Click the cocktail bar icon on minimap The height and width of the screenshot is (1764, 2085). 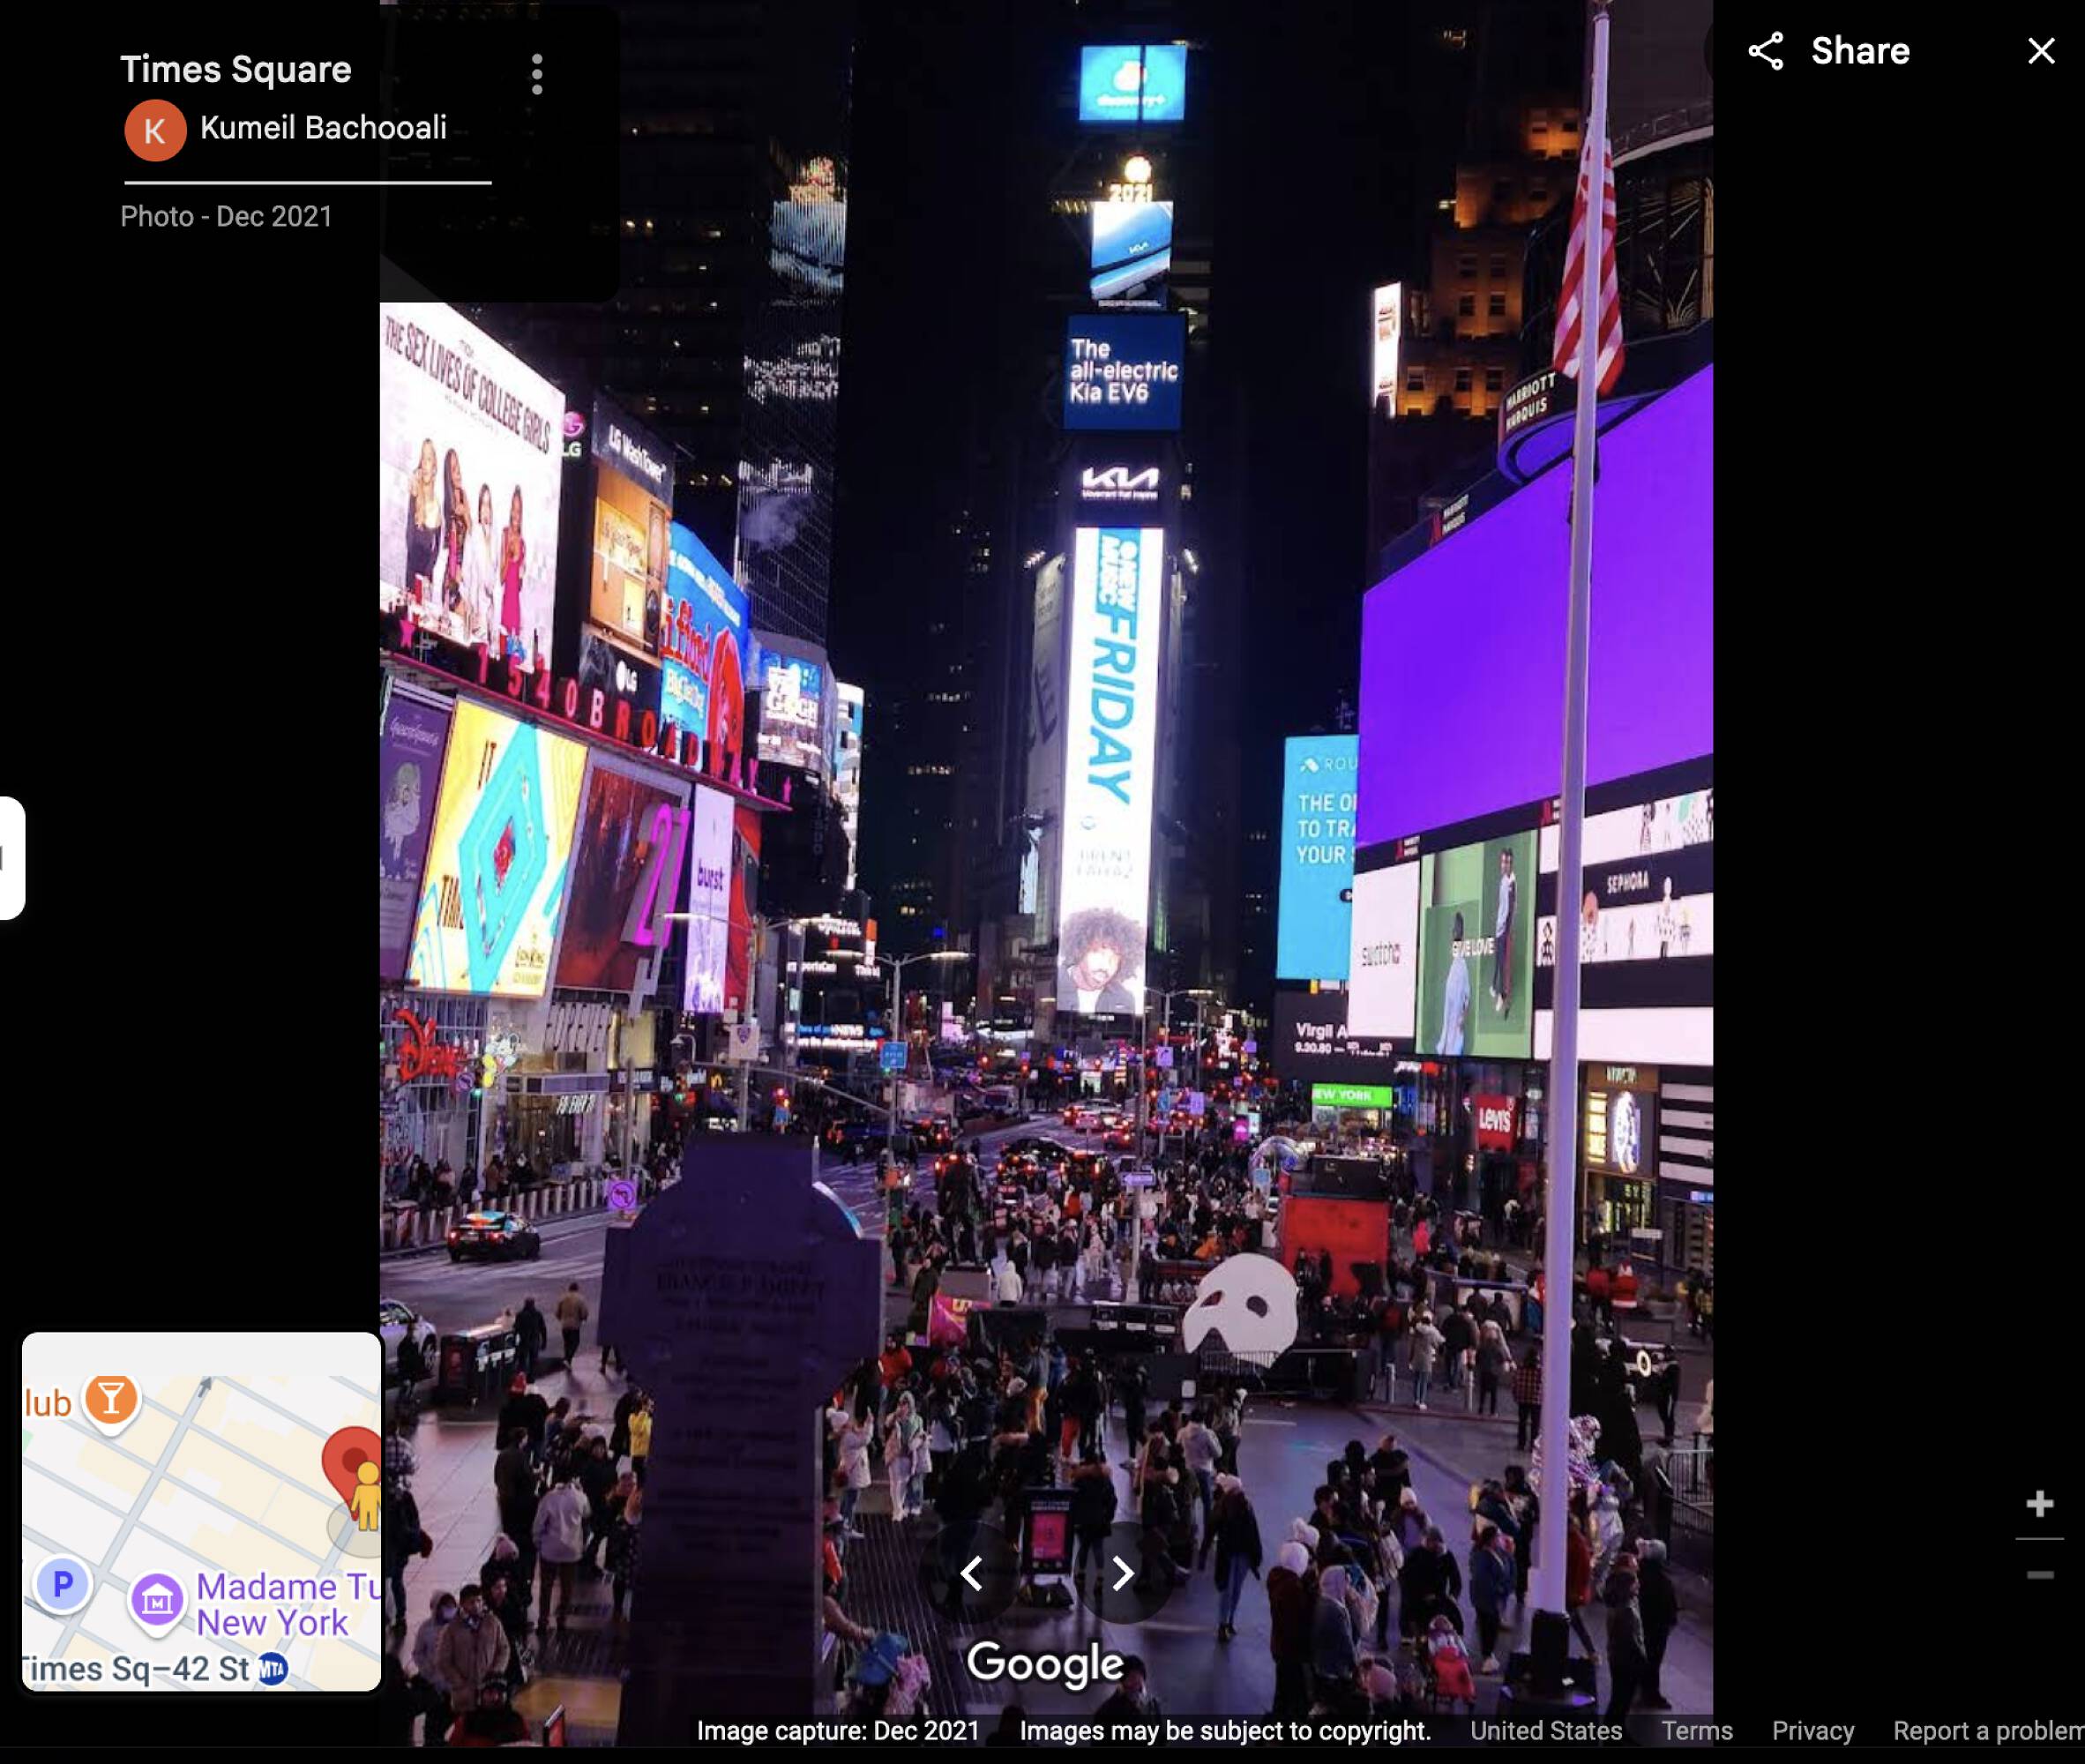point(111,1399)
